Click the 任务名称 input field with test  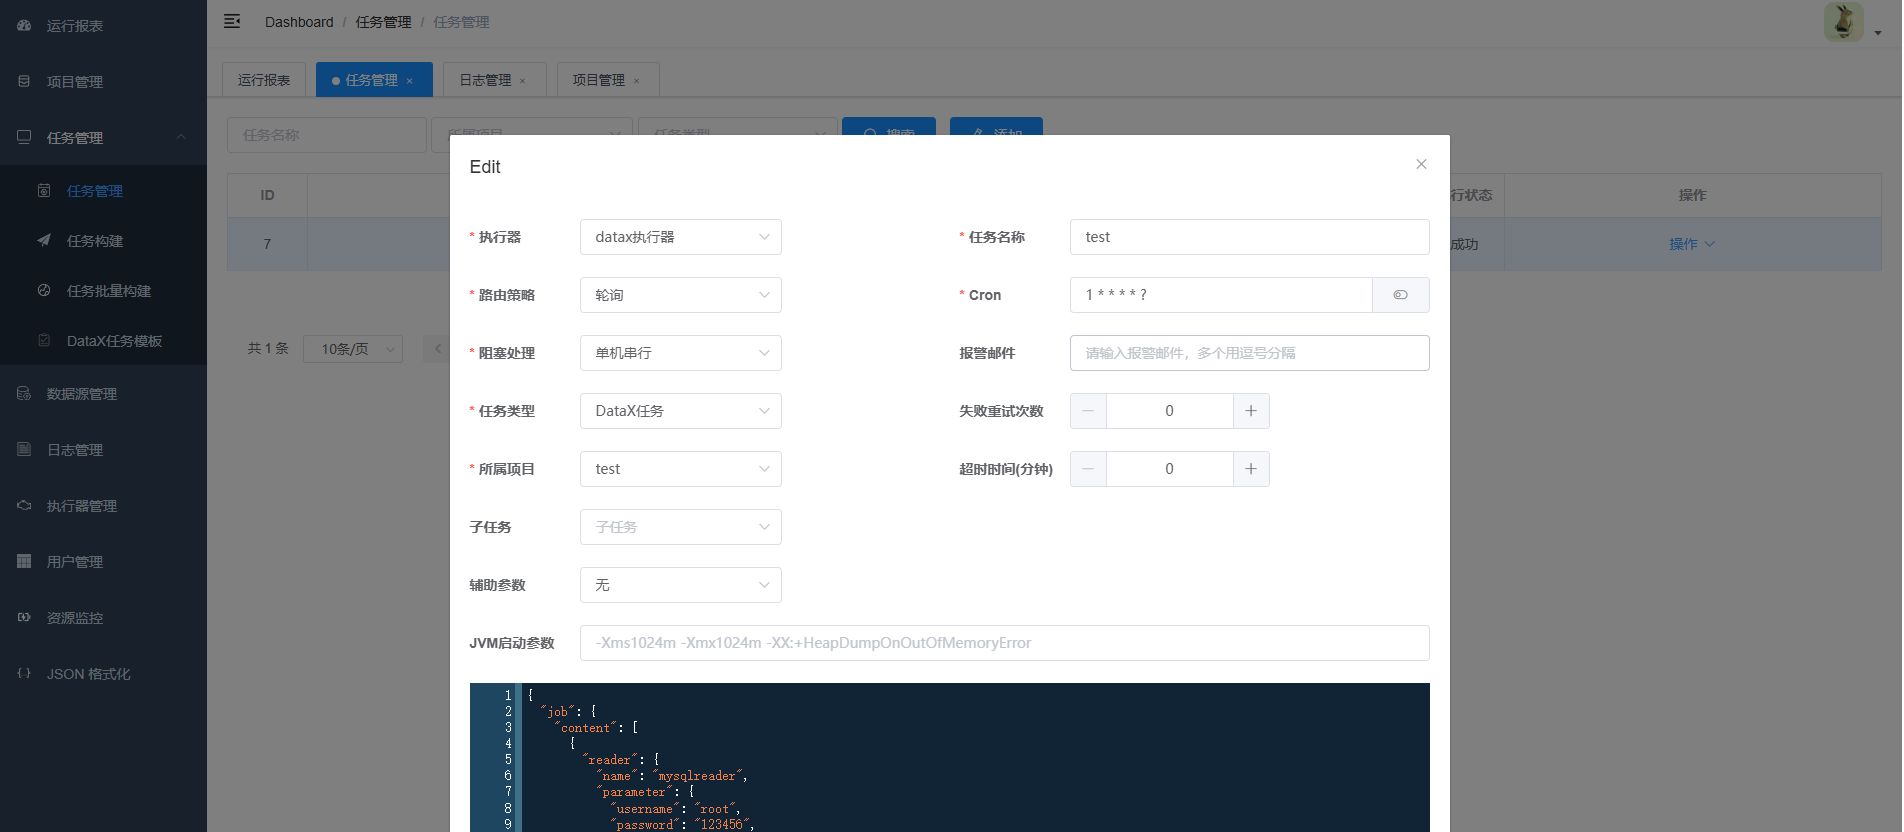pos(1250,237)
